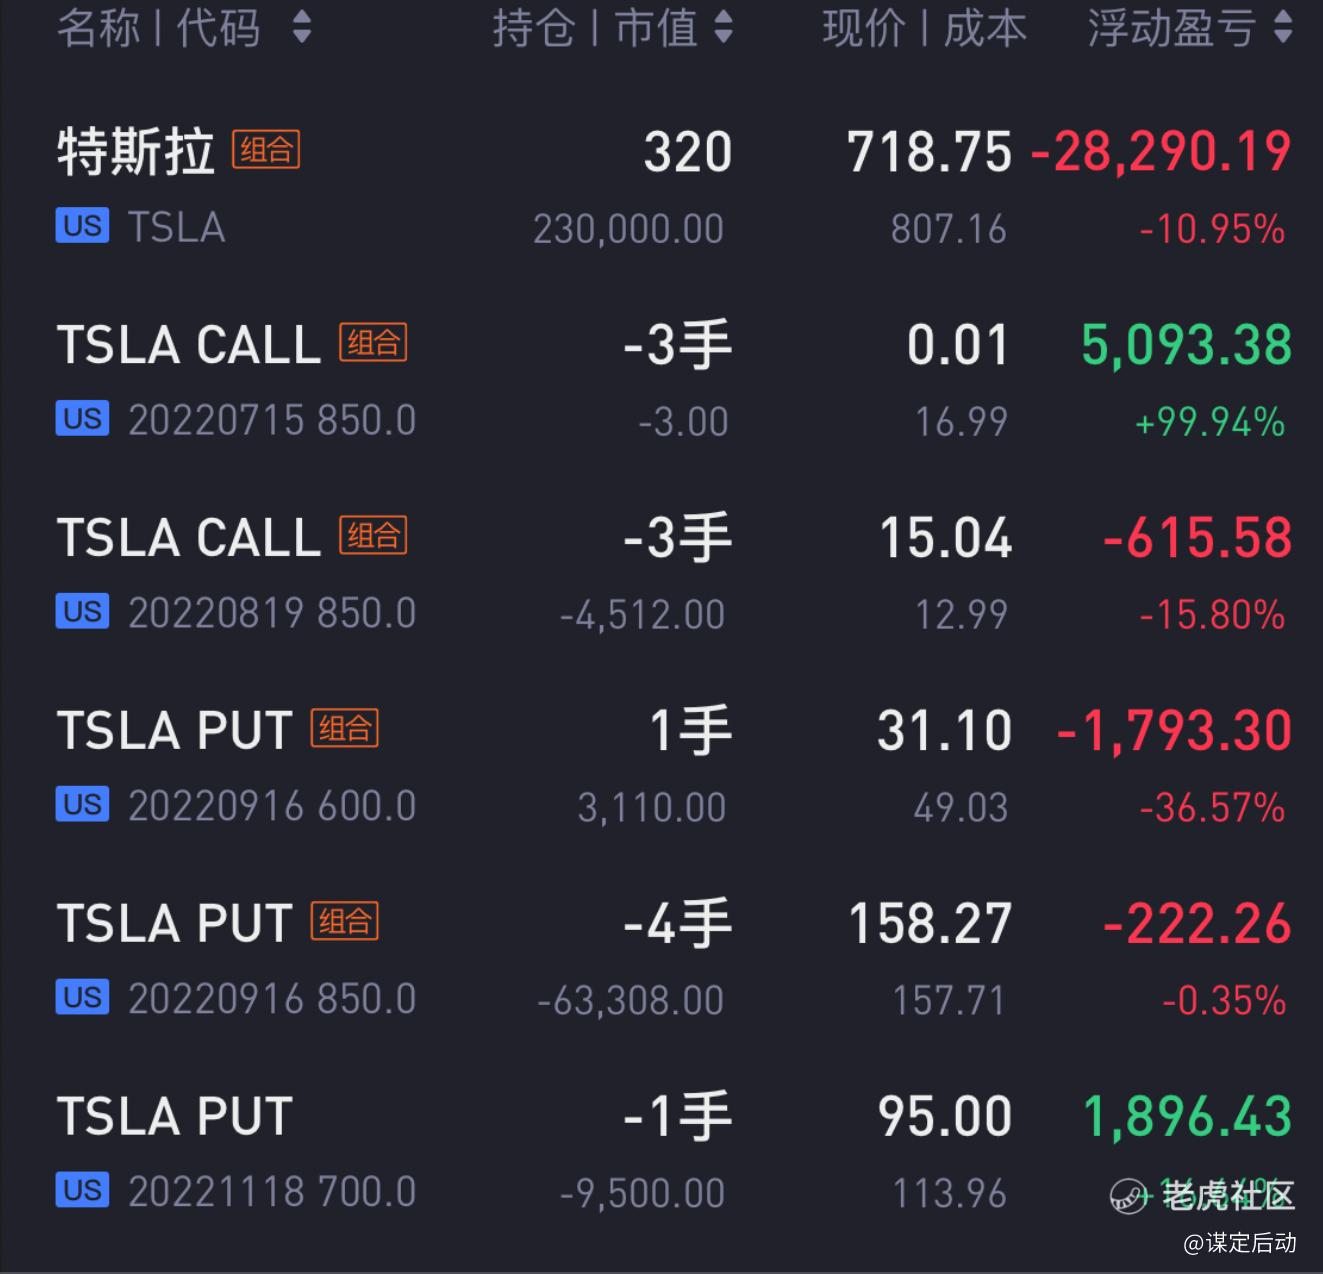Click US tag beside 20221118 700.0
This screenshot has height=1274, width=1323.
(82, 1191)
